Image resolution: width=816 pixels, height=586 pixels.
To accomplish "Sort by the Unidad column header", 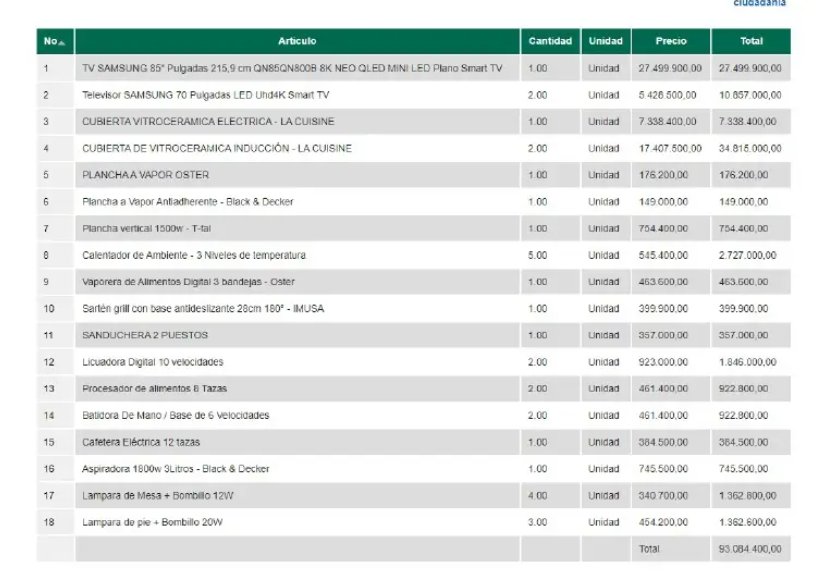I will point(606,41).
